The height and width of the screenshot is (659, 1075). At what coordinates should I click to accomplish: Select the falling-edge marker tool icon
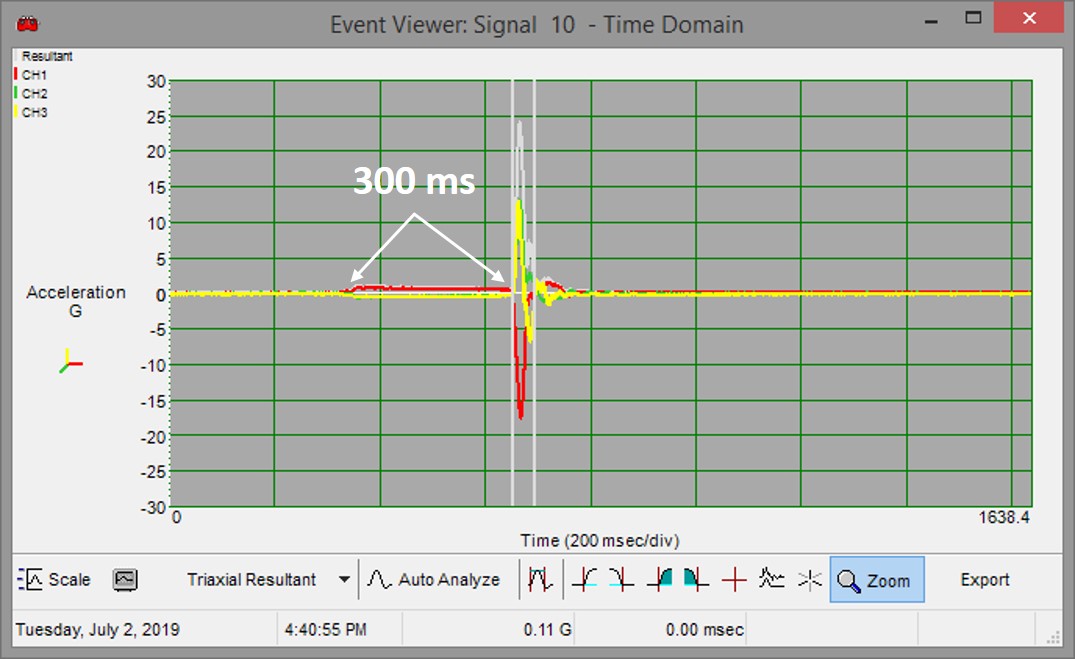pyautogui.click(x=621, y=579)
